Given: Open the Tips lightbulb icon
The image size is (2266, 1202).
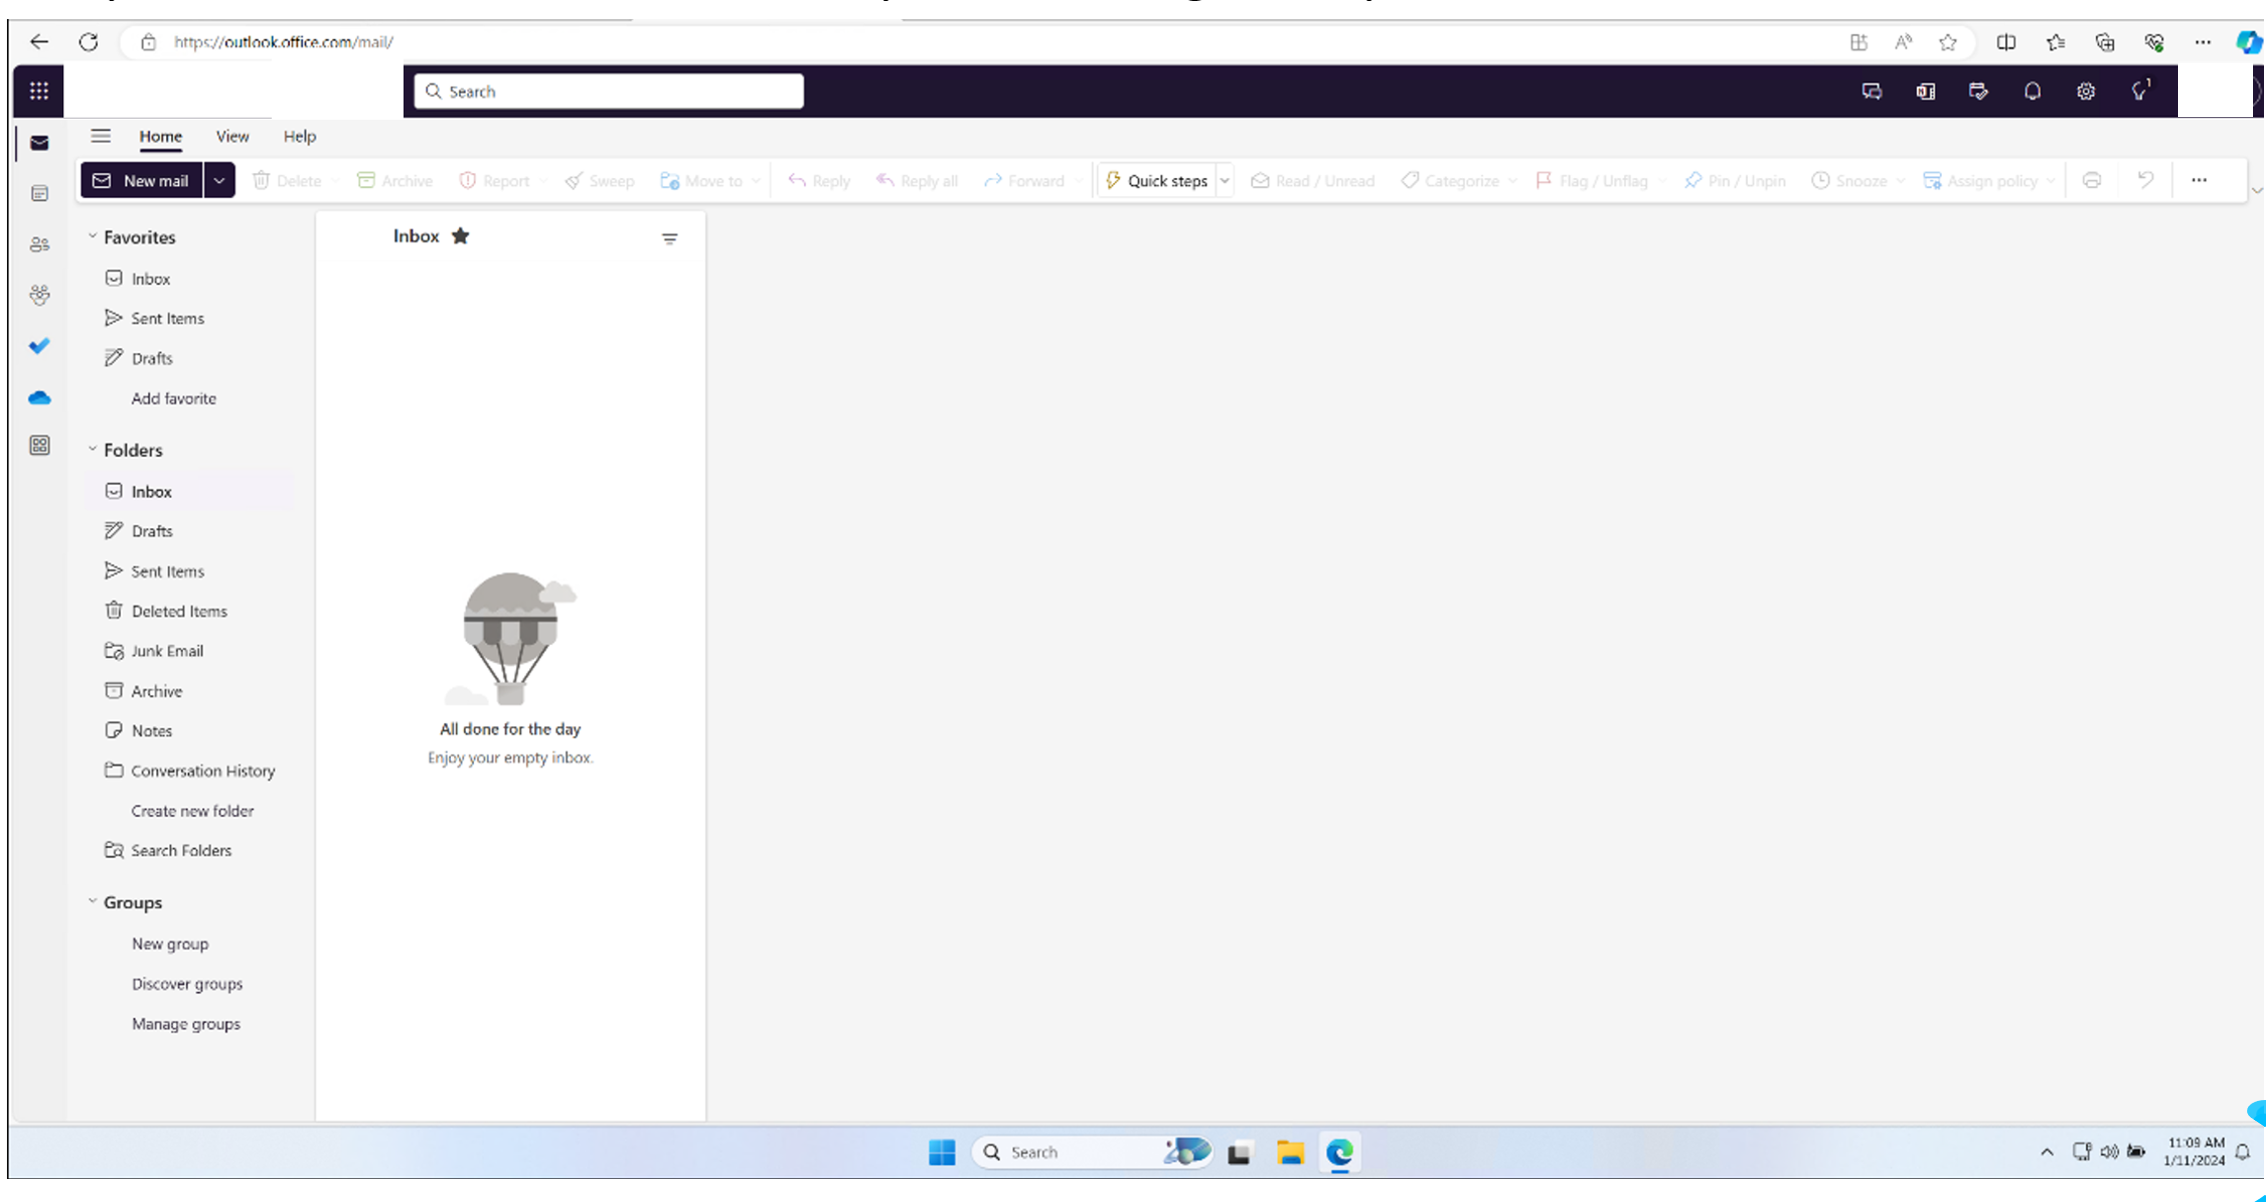Looking at the screenshot, I should tap(2140, 90).
